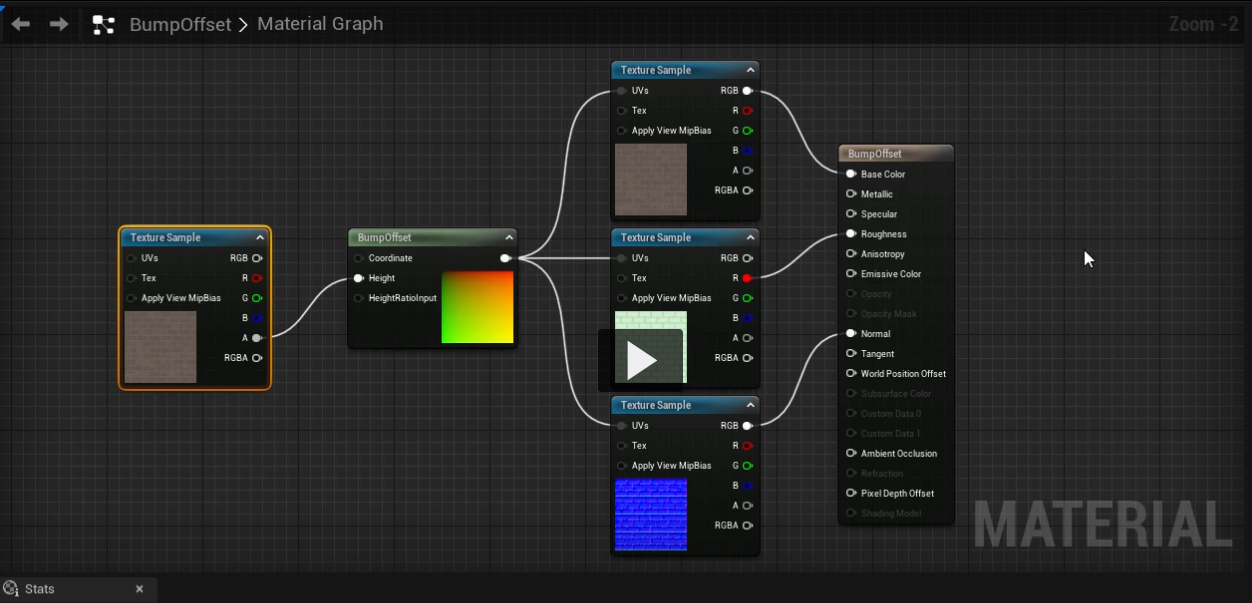Click the Normal input pin on BumpOffset material

(x=851, y=334)
